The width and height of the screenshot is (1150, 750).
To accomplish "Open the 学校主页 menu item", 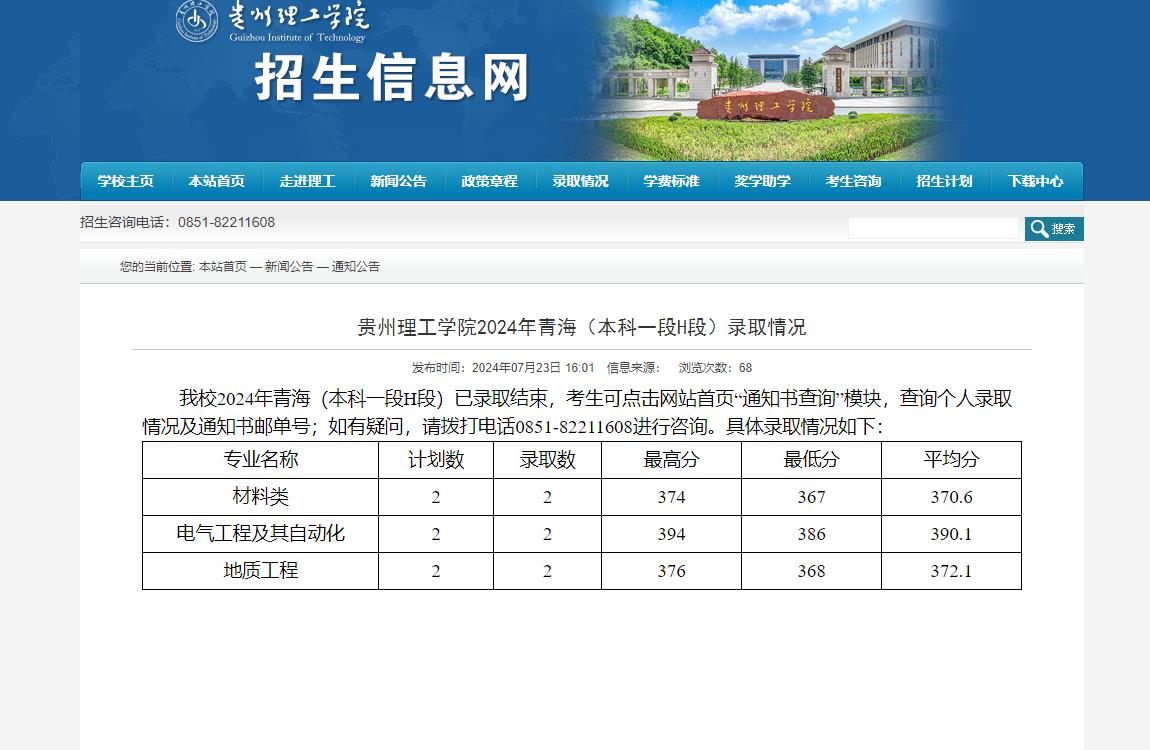I will 126,181.
